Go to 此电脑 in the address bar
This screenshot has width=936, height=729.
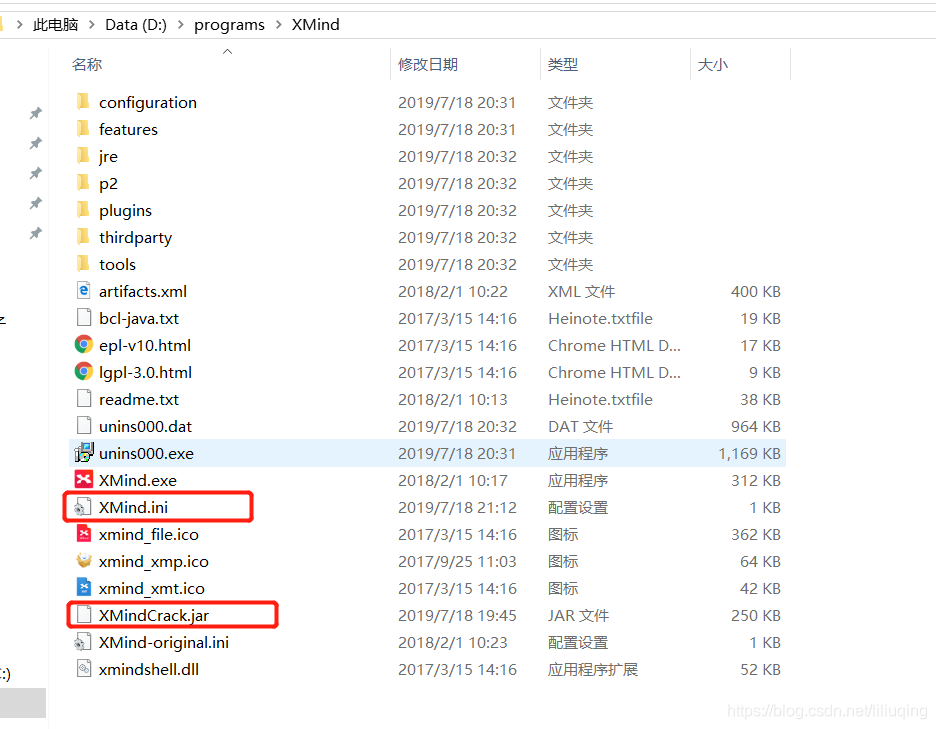56,24
